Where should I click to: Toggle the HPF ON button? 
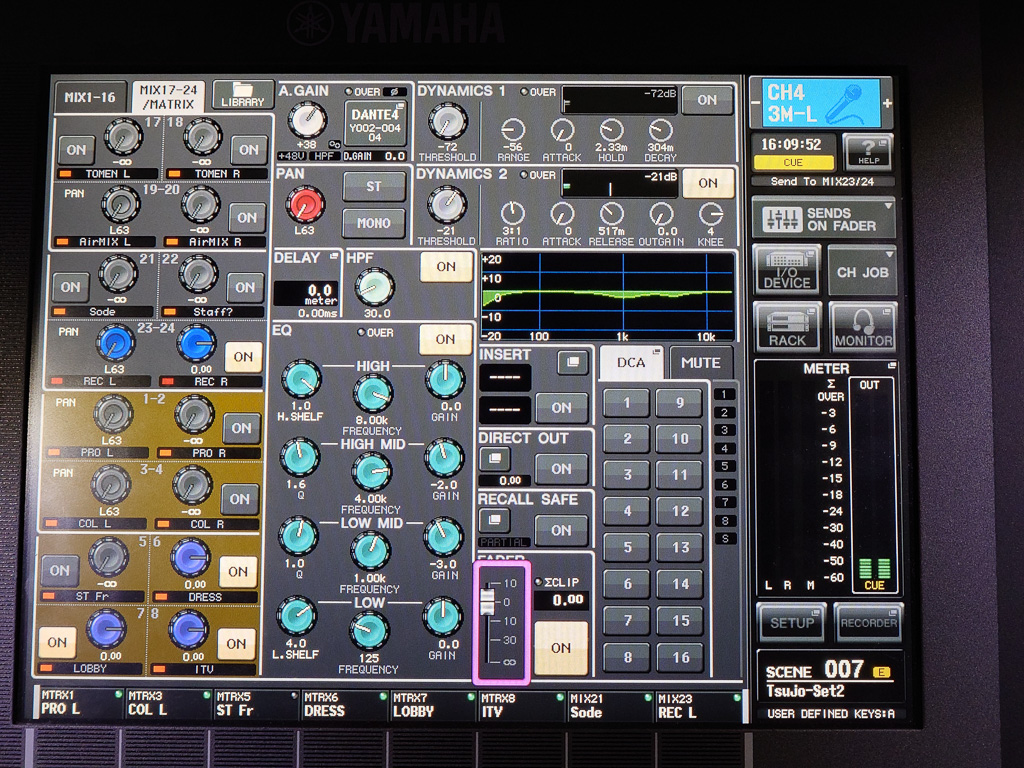pos(446,266)
